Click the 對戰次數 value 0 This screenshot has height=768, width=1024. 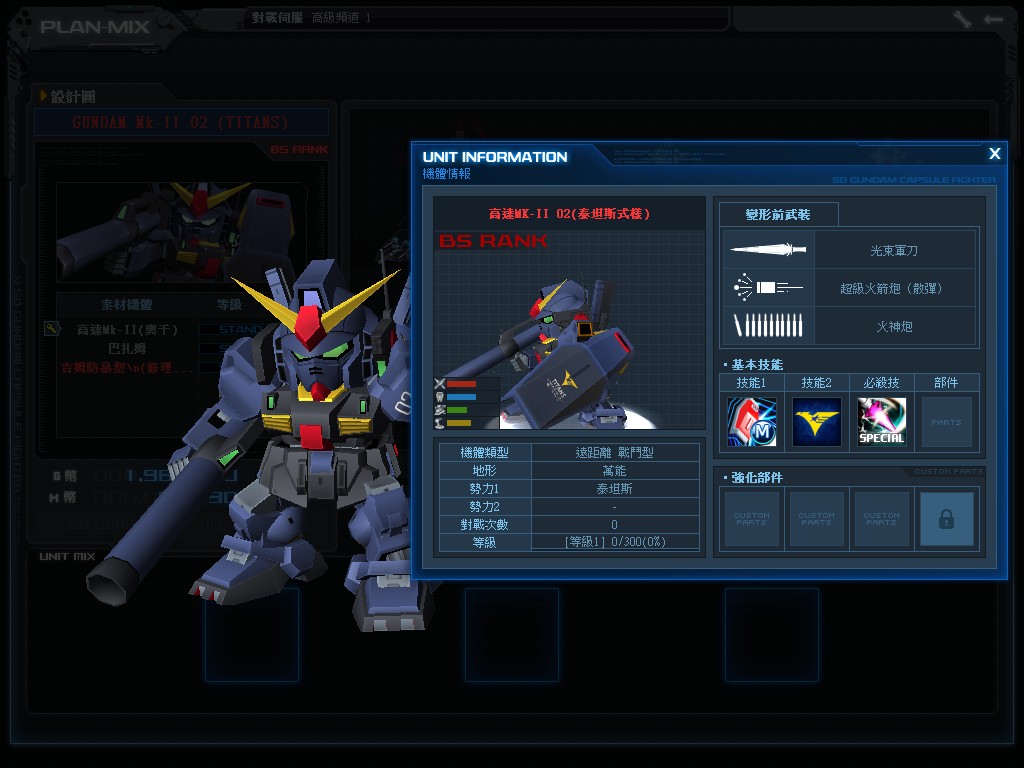click(x=615, y=524)
